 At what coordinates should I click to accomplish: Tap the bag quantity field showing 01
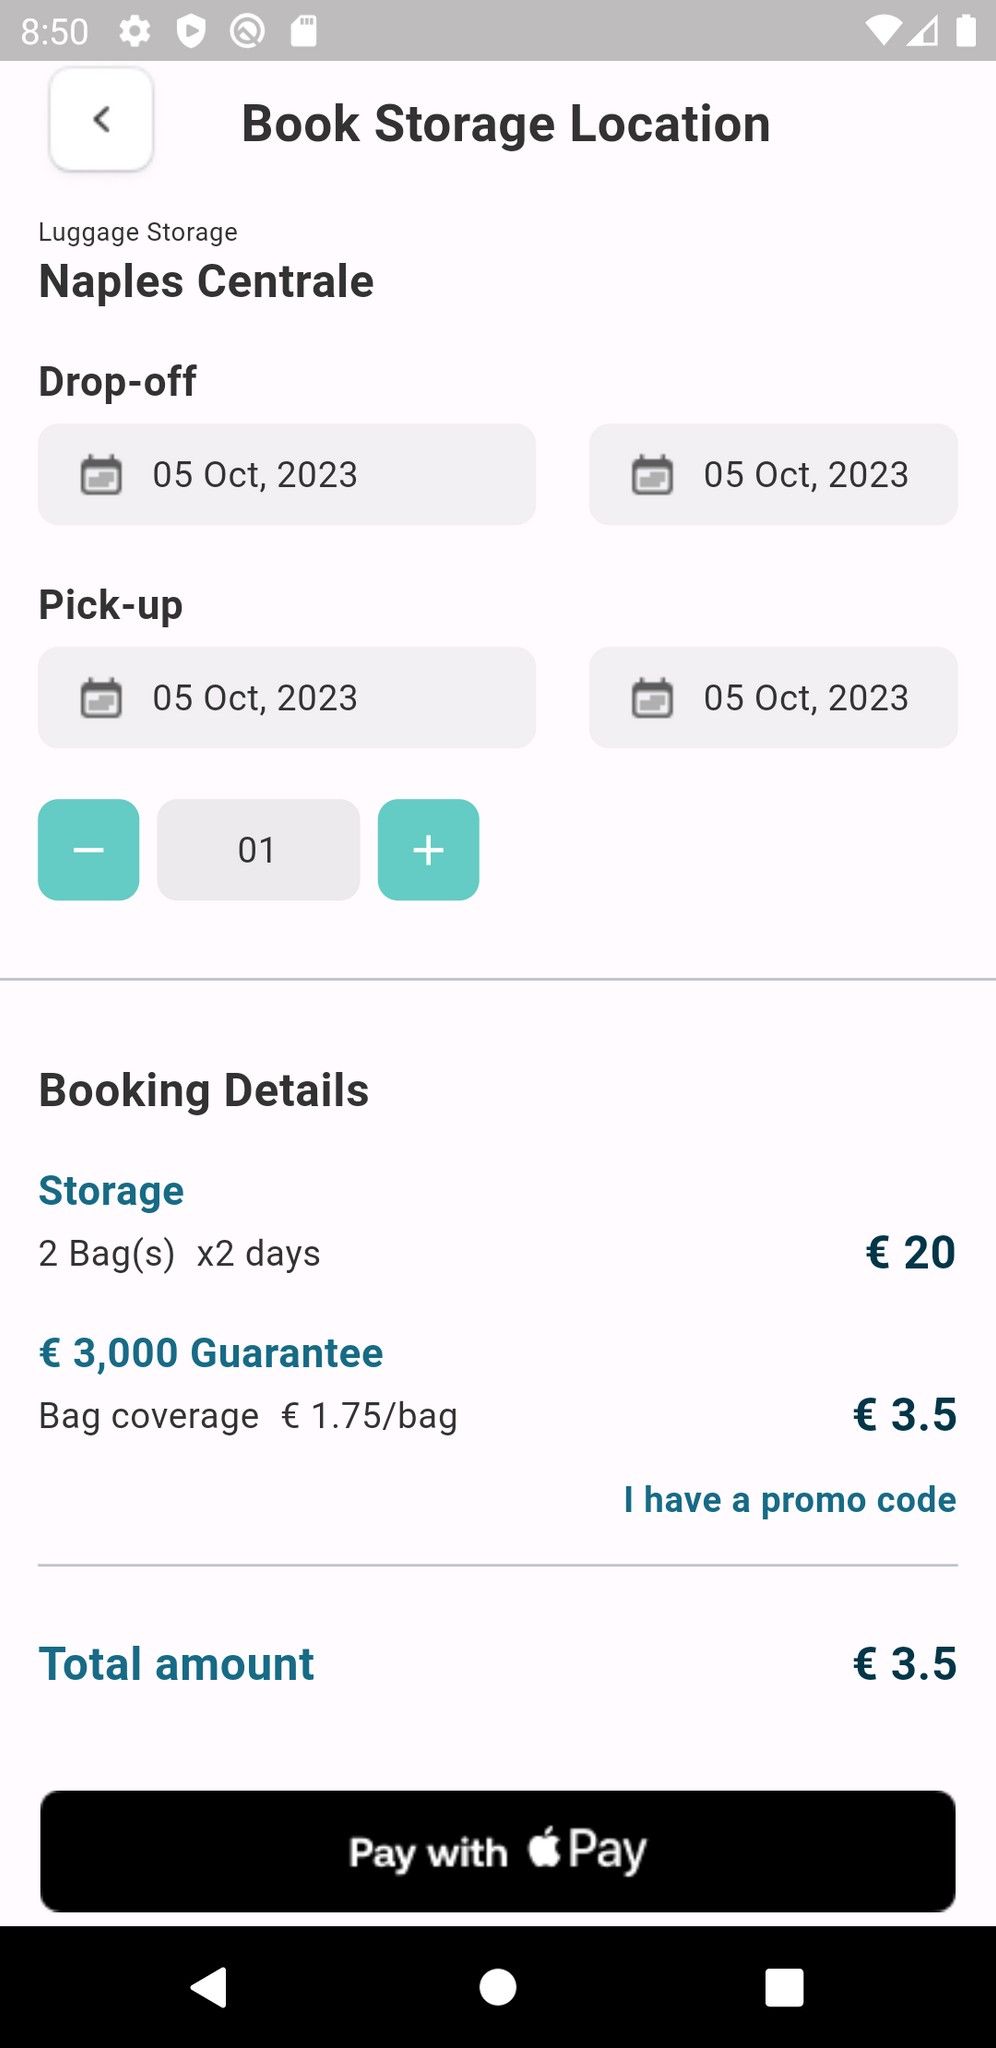258,849
